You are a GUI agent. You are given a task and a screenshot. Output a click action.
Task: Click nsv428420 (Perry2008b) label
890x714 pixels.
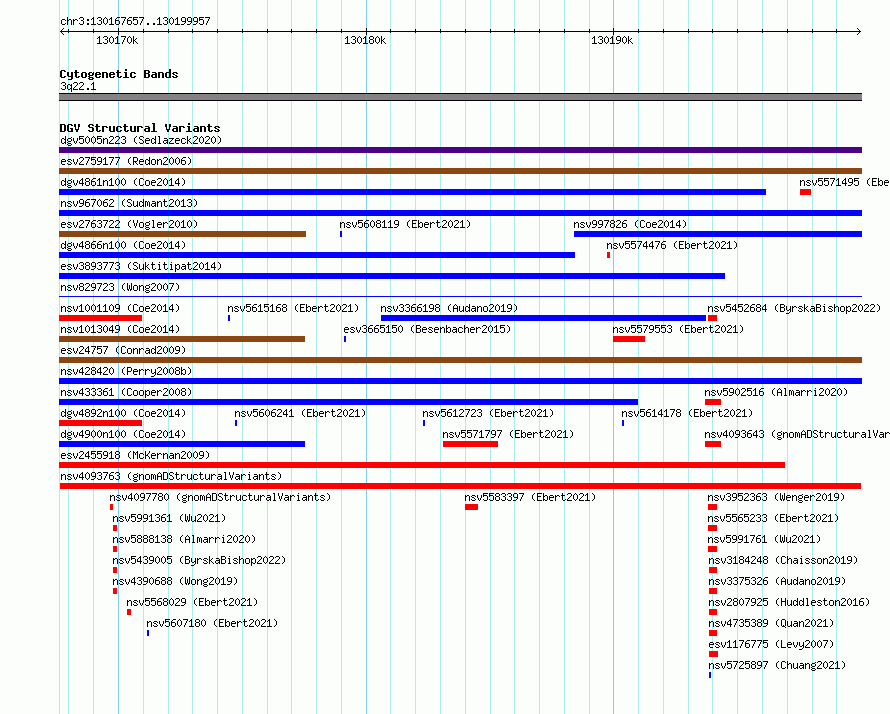(126, 371)
